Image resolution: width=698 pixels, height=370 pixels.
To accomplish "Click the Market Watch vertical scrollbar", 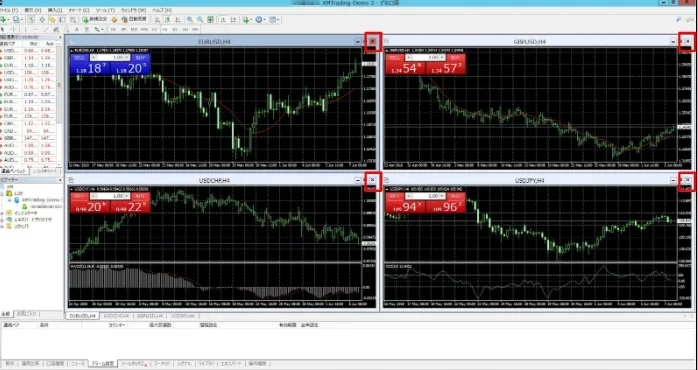I will 60,105.
